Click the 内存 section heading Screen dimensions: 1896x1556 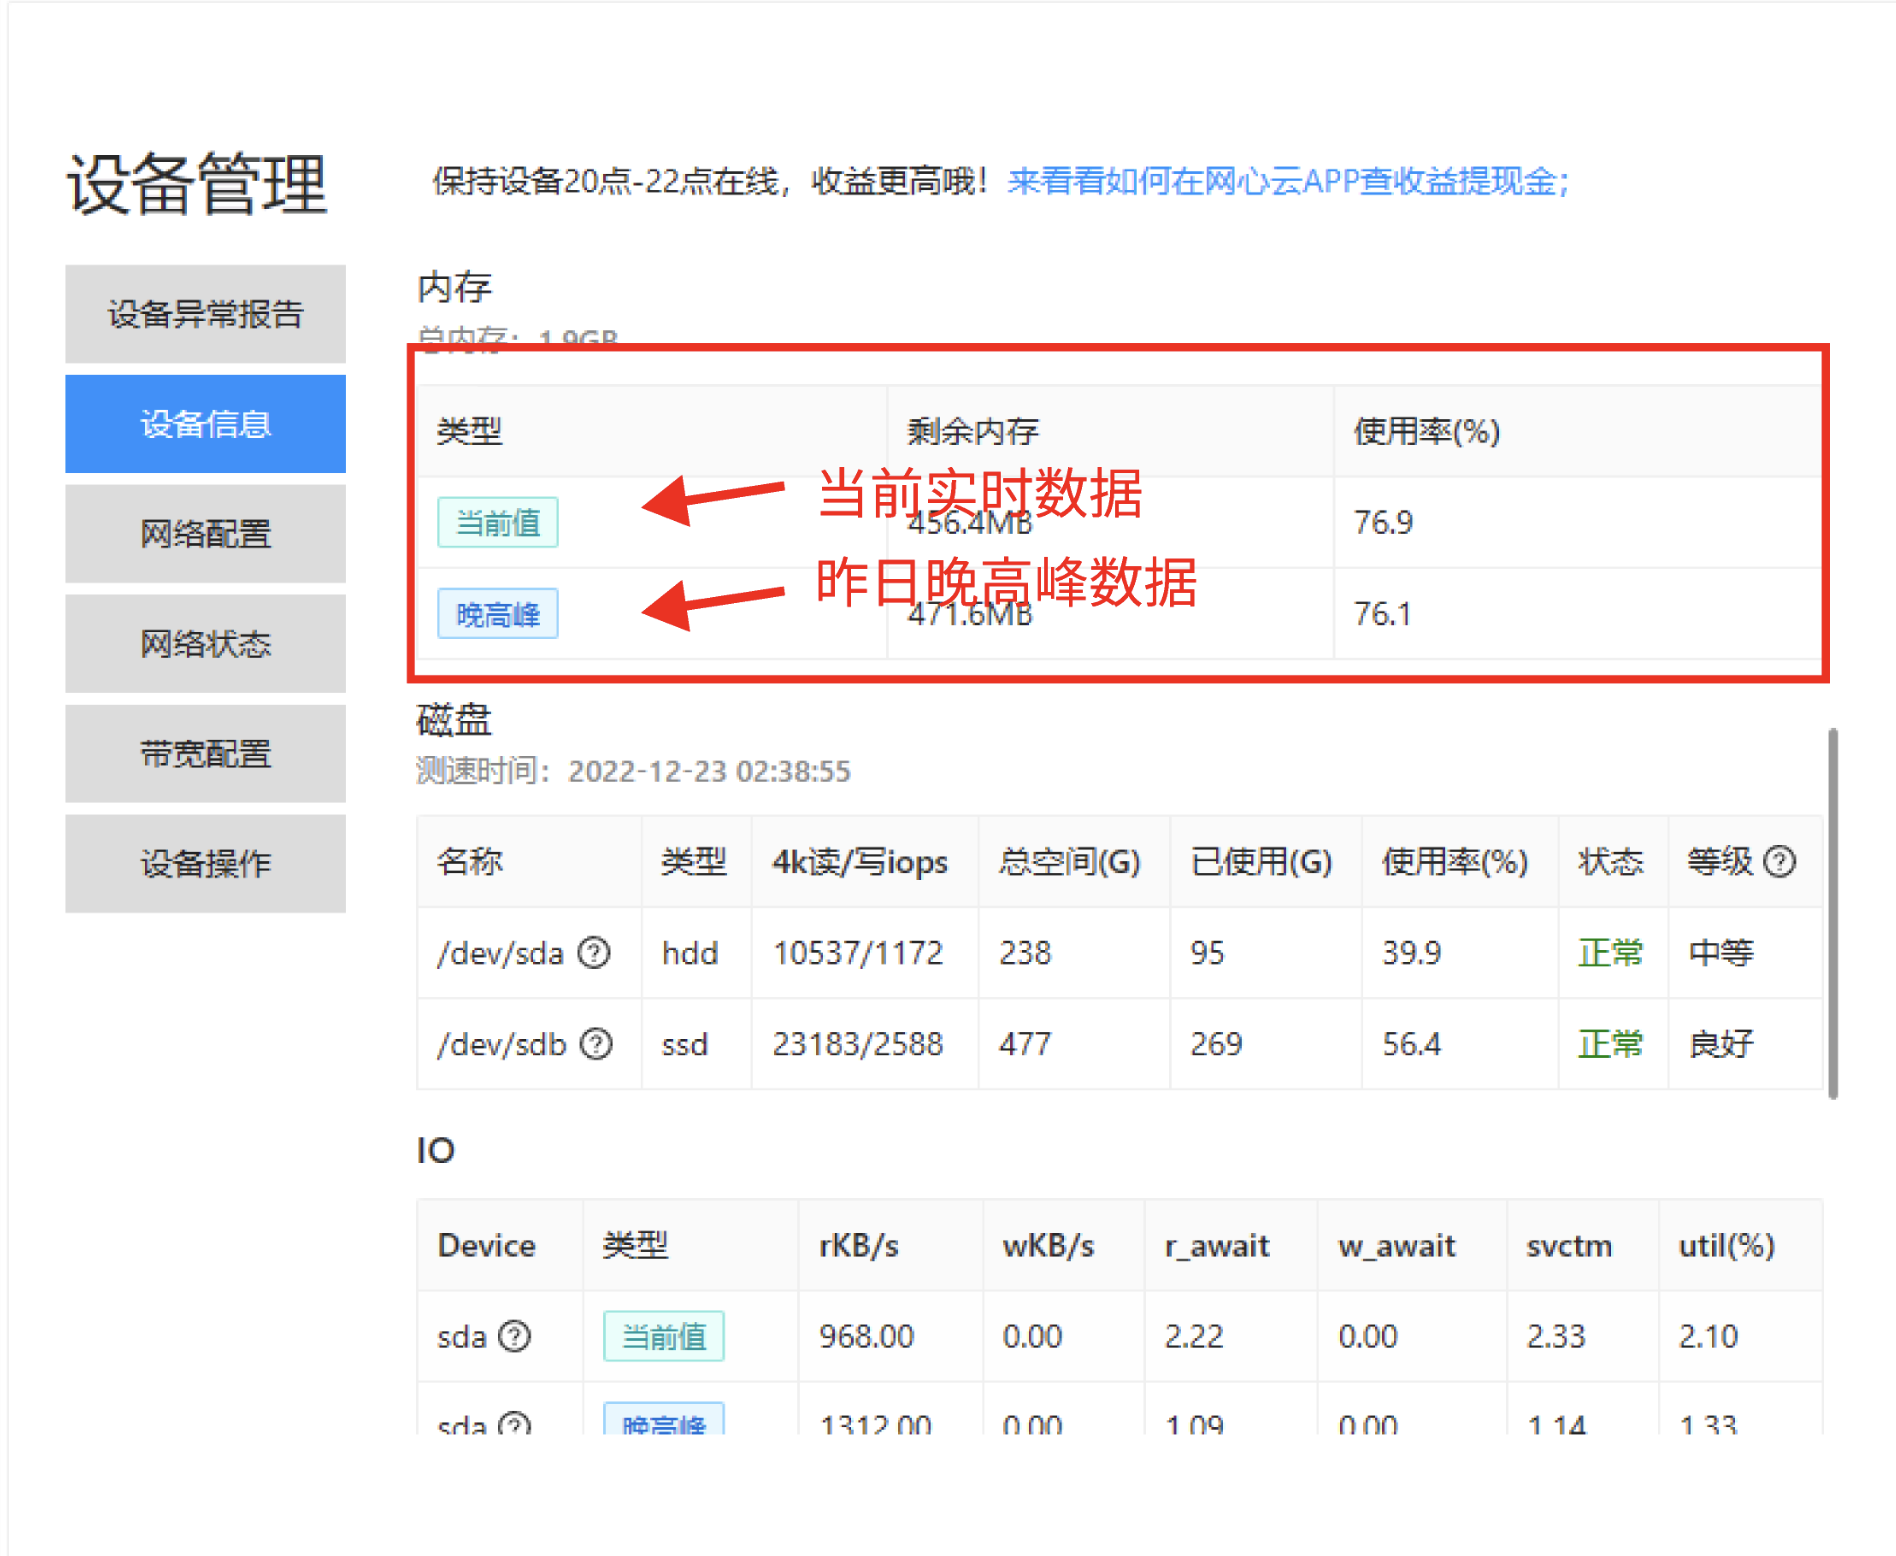[x=454, y=288]
